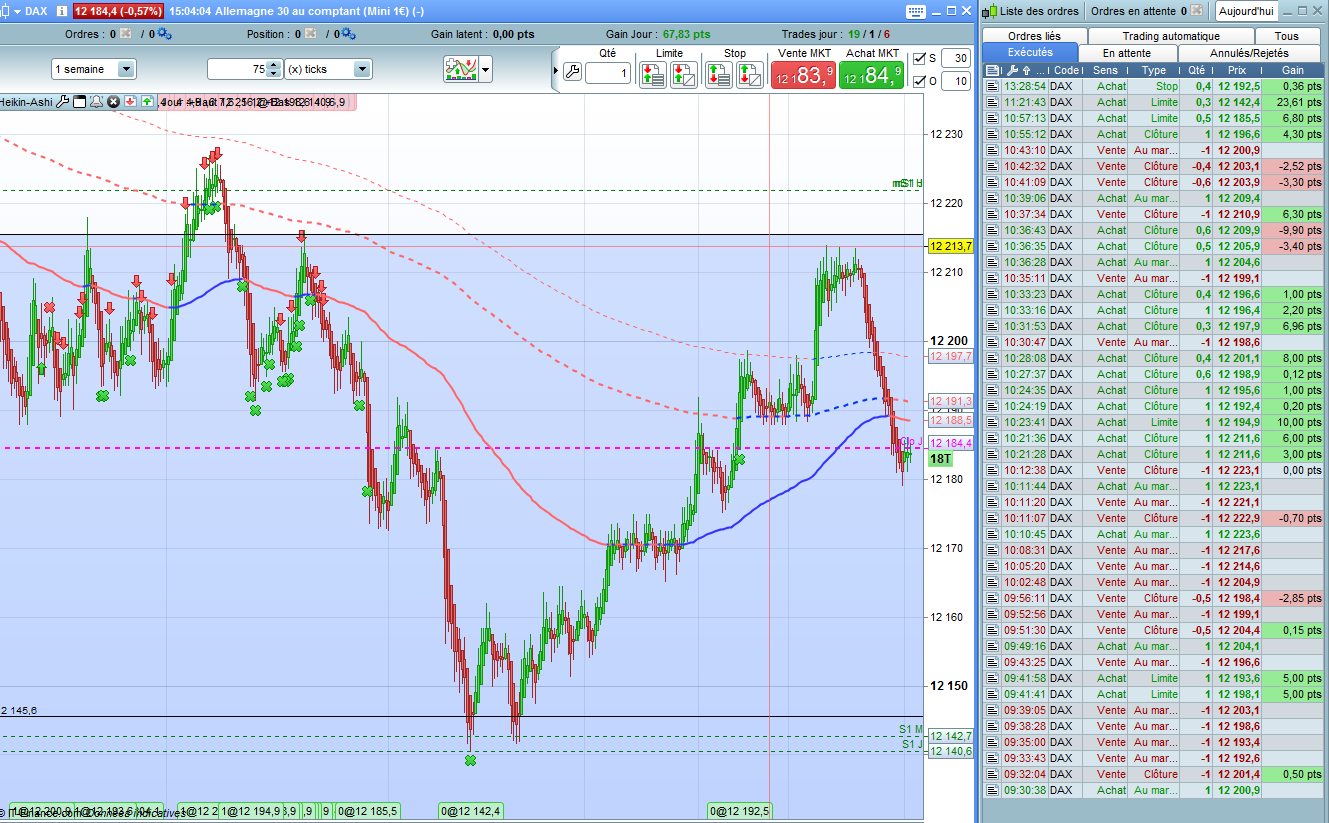Click the -9,90 pts gain cell

pos(1293,230)
